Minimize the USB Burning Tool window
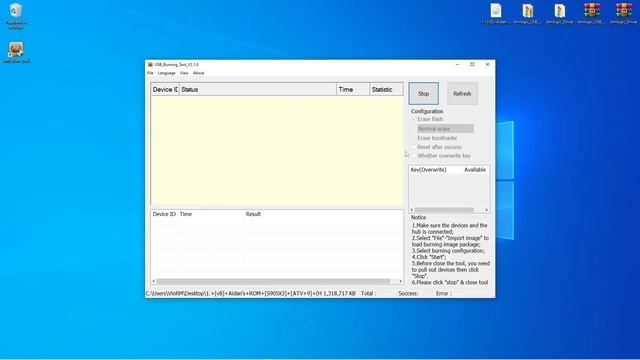Screen dimensions: 640x360 457,64
